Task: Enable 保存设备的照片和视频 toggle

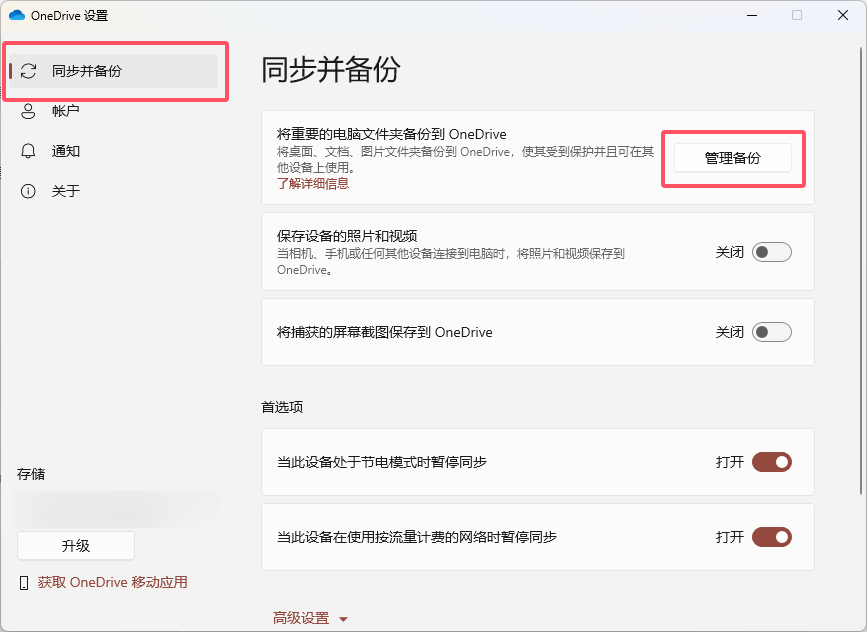Action: (772, 252)
